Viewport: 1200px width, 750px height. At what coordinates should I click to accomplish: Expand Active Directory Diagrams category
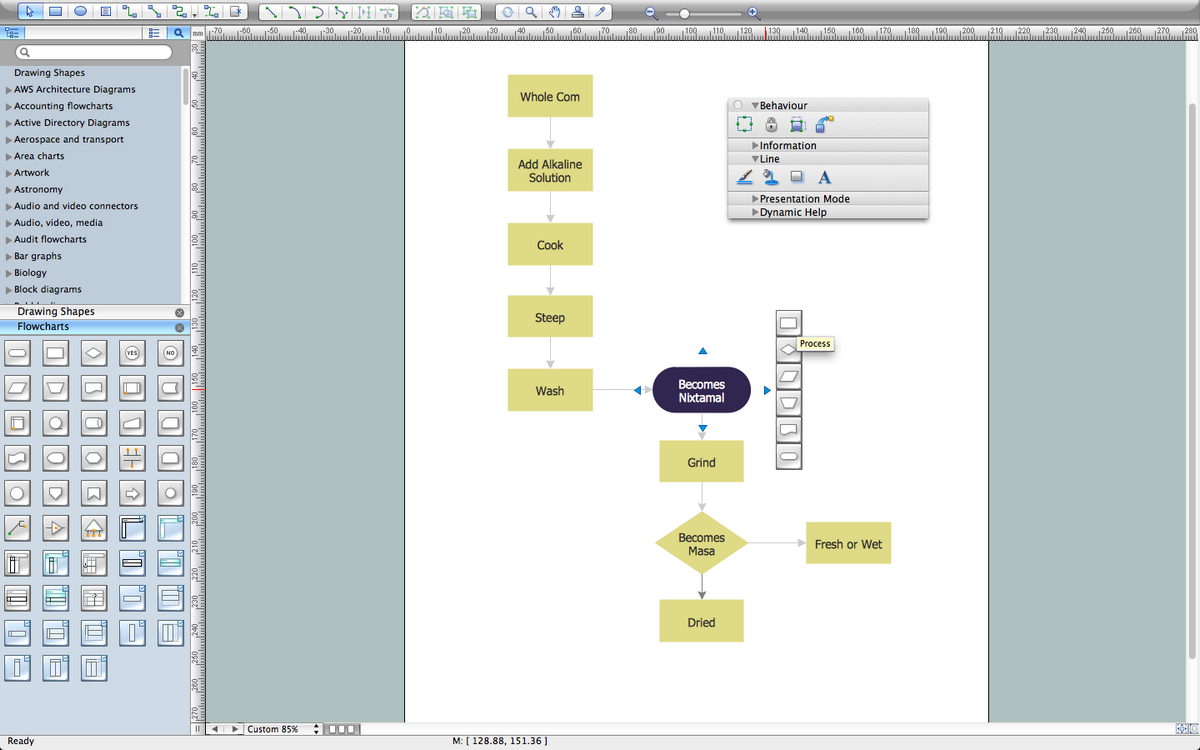coord(9,123)
